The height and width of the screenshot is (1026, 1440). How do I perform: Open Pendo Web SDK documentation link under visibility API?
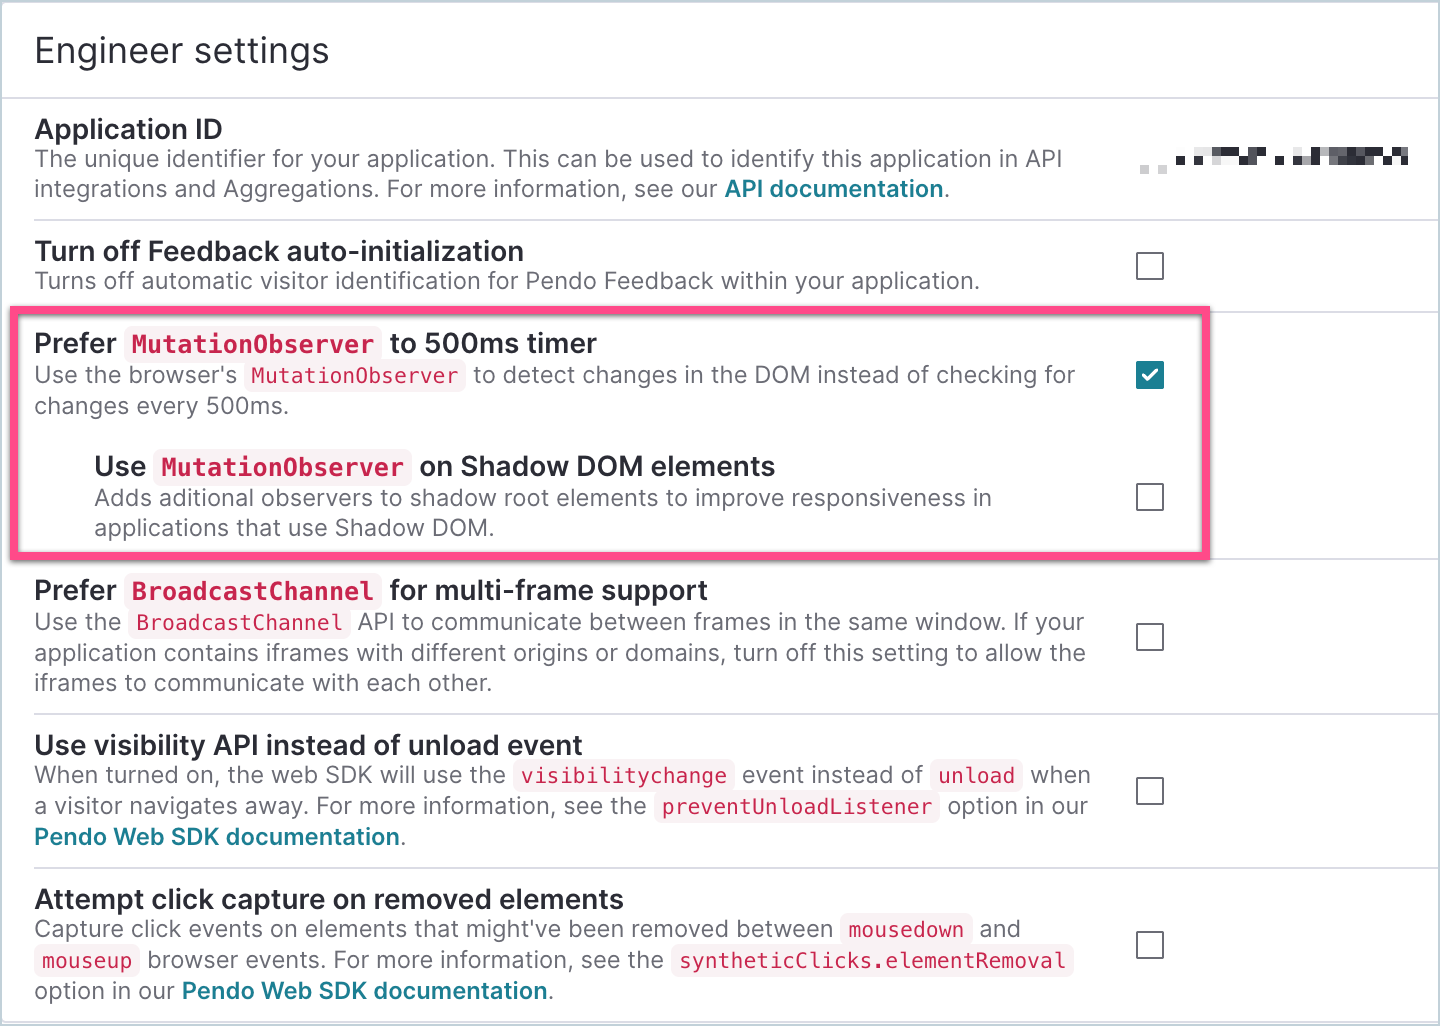click(217, 837)
